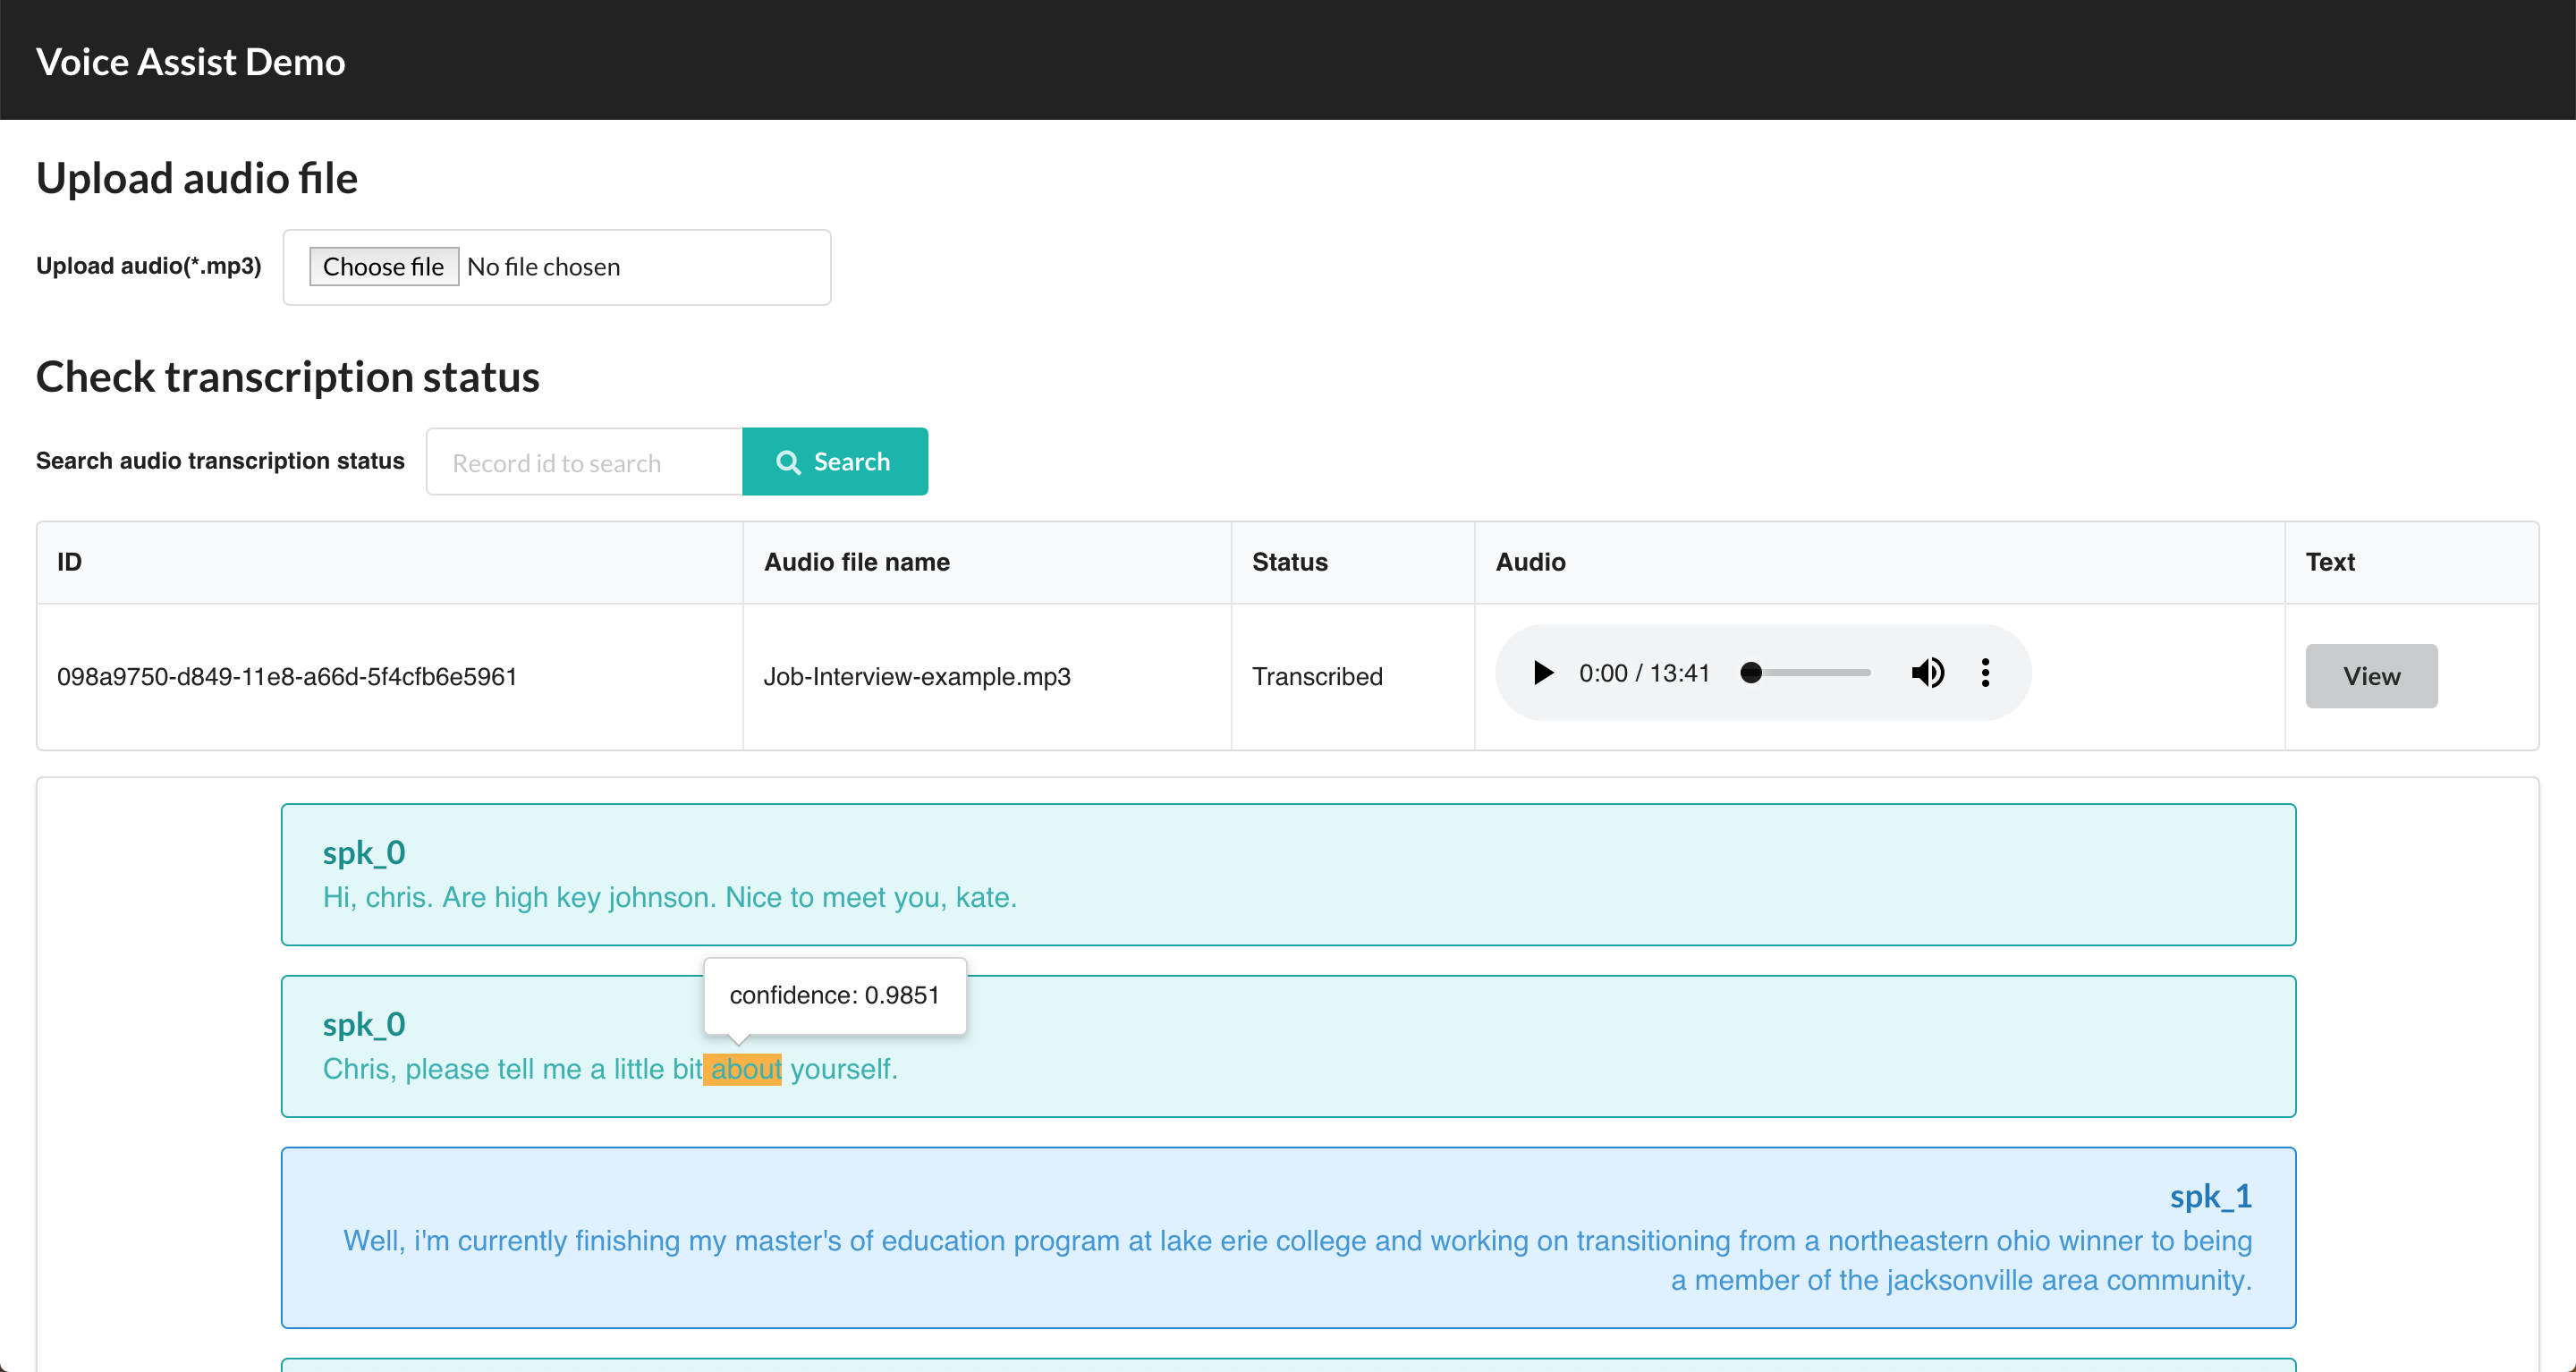This screenshot has width=2576, height=1372.
Task: Mute the audio player volume
Action: click(x=1927, y=673)
